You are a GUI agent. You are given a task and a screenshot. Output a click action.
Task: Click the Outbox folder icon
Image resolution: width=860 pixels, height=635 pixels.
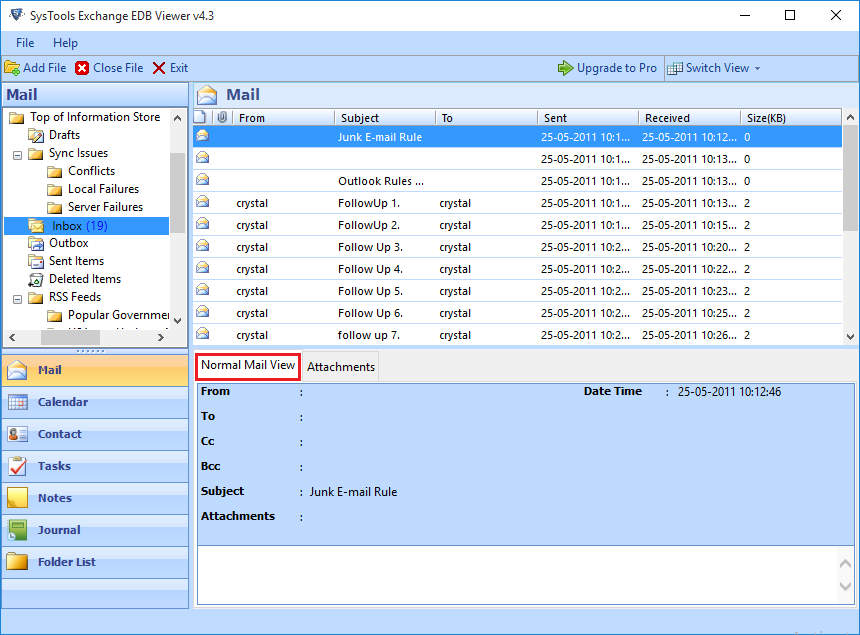pyautogui.click(x=36, y=243)
